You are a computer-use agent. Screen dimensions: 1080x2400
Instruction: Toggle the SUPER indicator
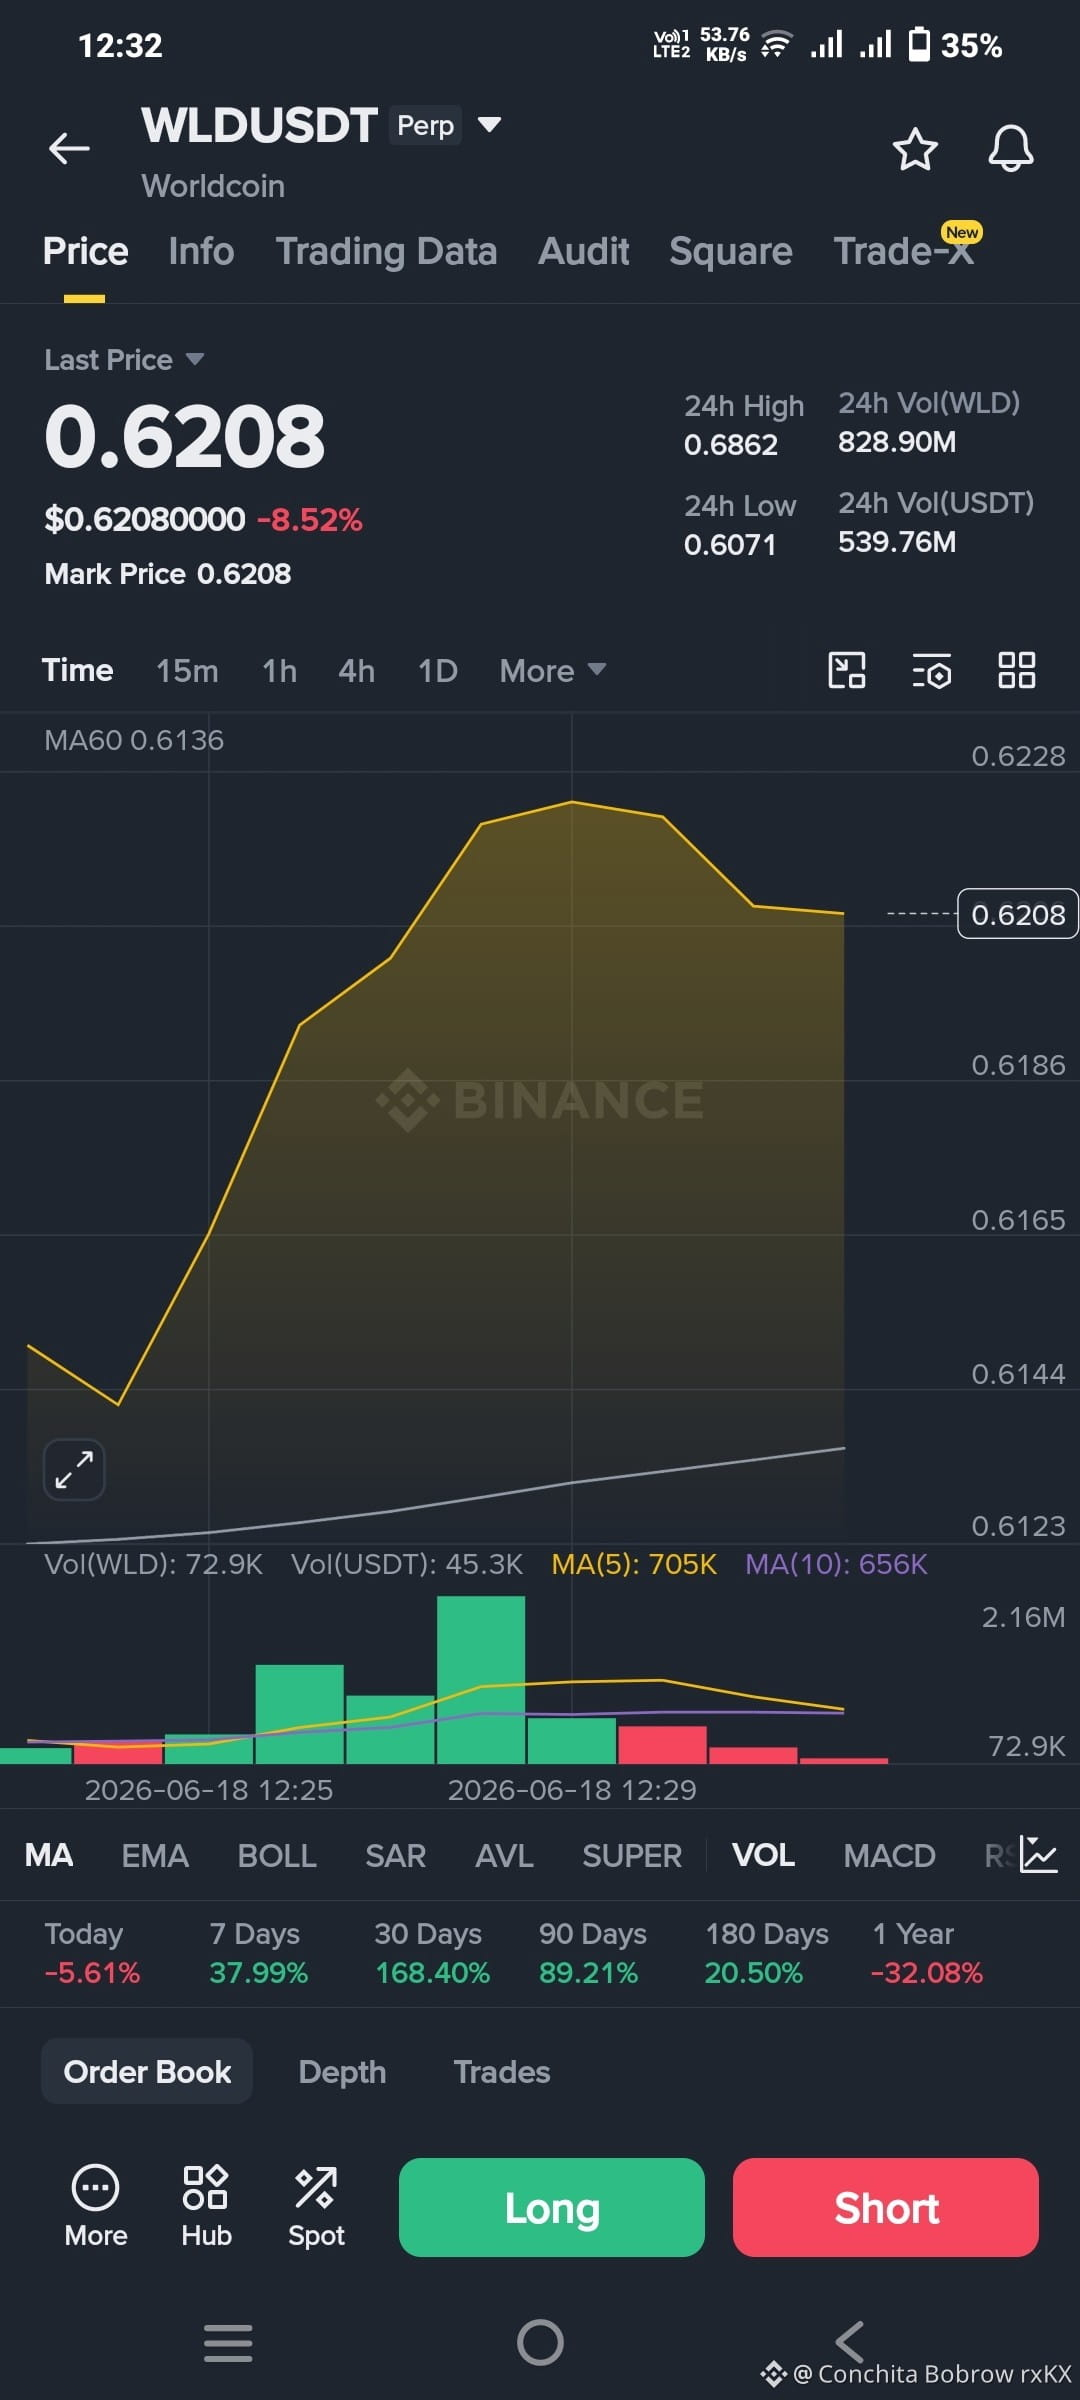pos(632,1855)
